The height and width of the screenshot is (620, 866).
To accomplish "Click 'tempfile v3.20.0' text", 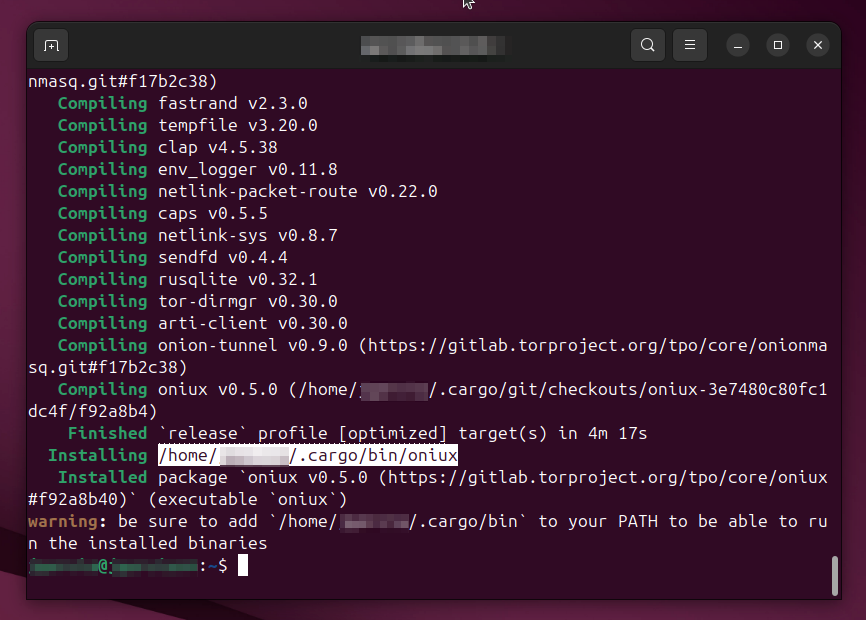I will 237,125.
